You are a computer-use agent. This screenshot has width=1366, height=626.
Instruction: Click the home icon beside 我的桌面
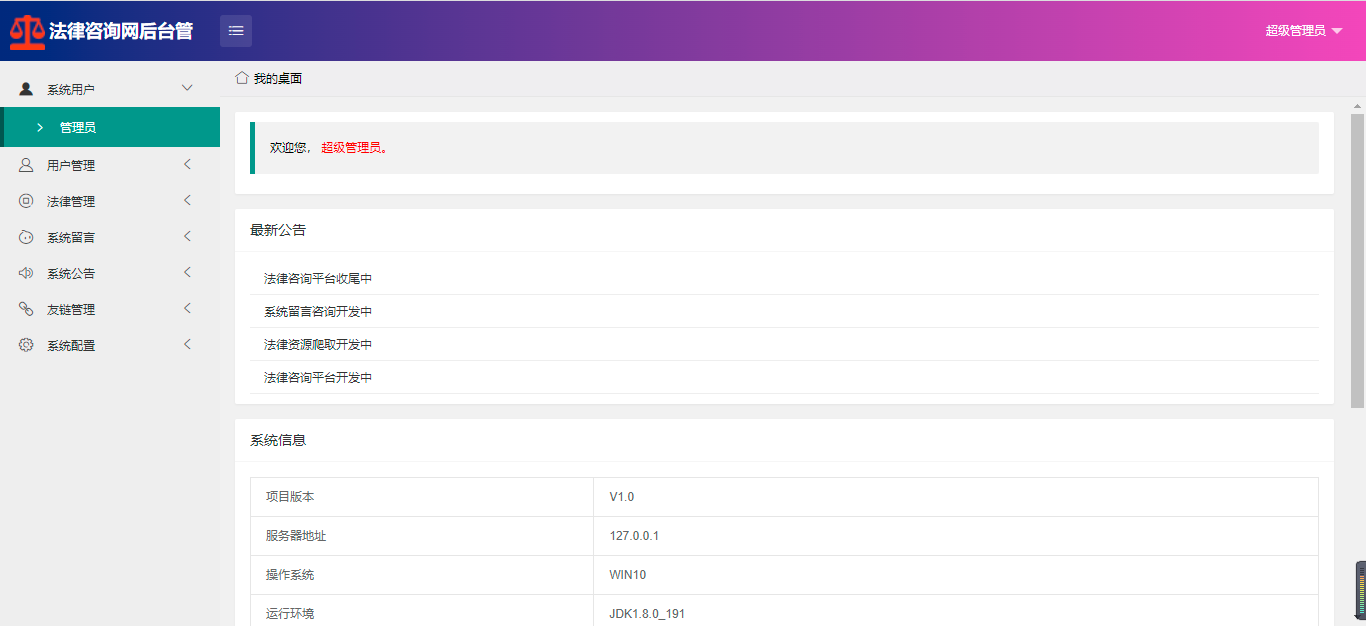pos(242,77)
